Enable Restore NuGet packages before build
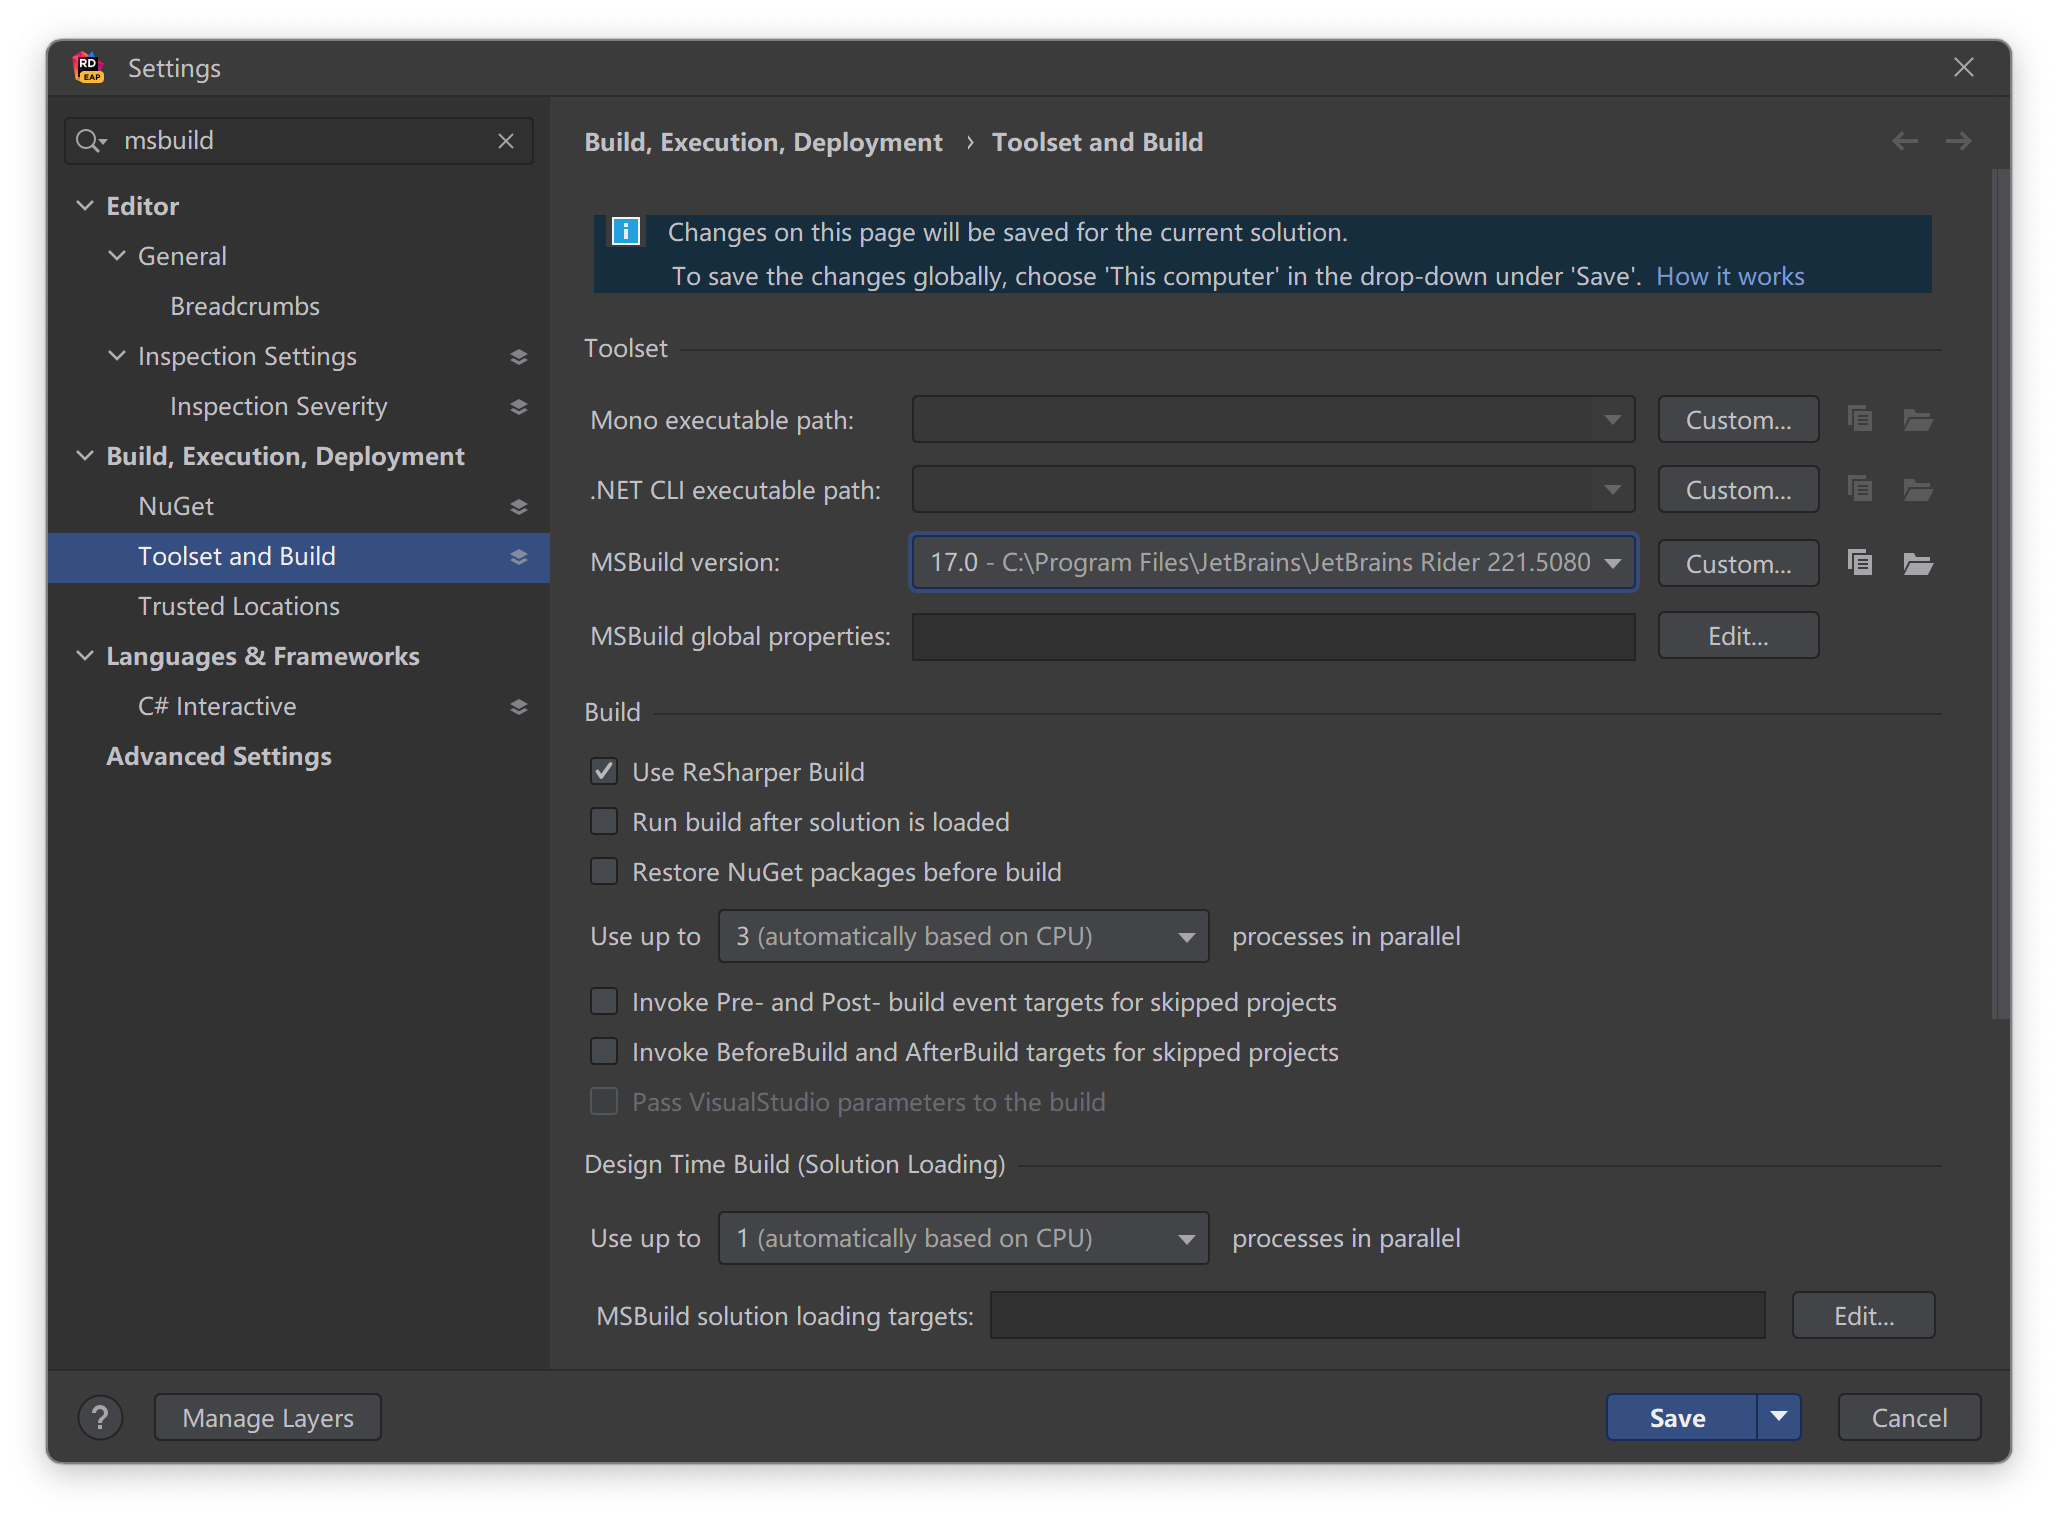Screen dimensions: 2058x1518 tap(604, 871)
